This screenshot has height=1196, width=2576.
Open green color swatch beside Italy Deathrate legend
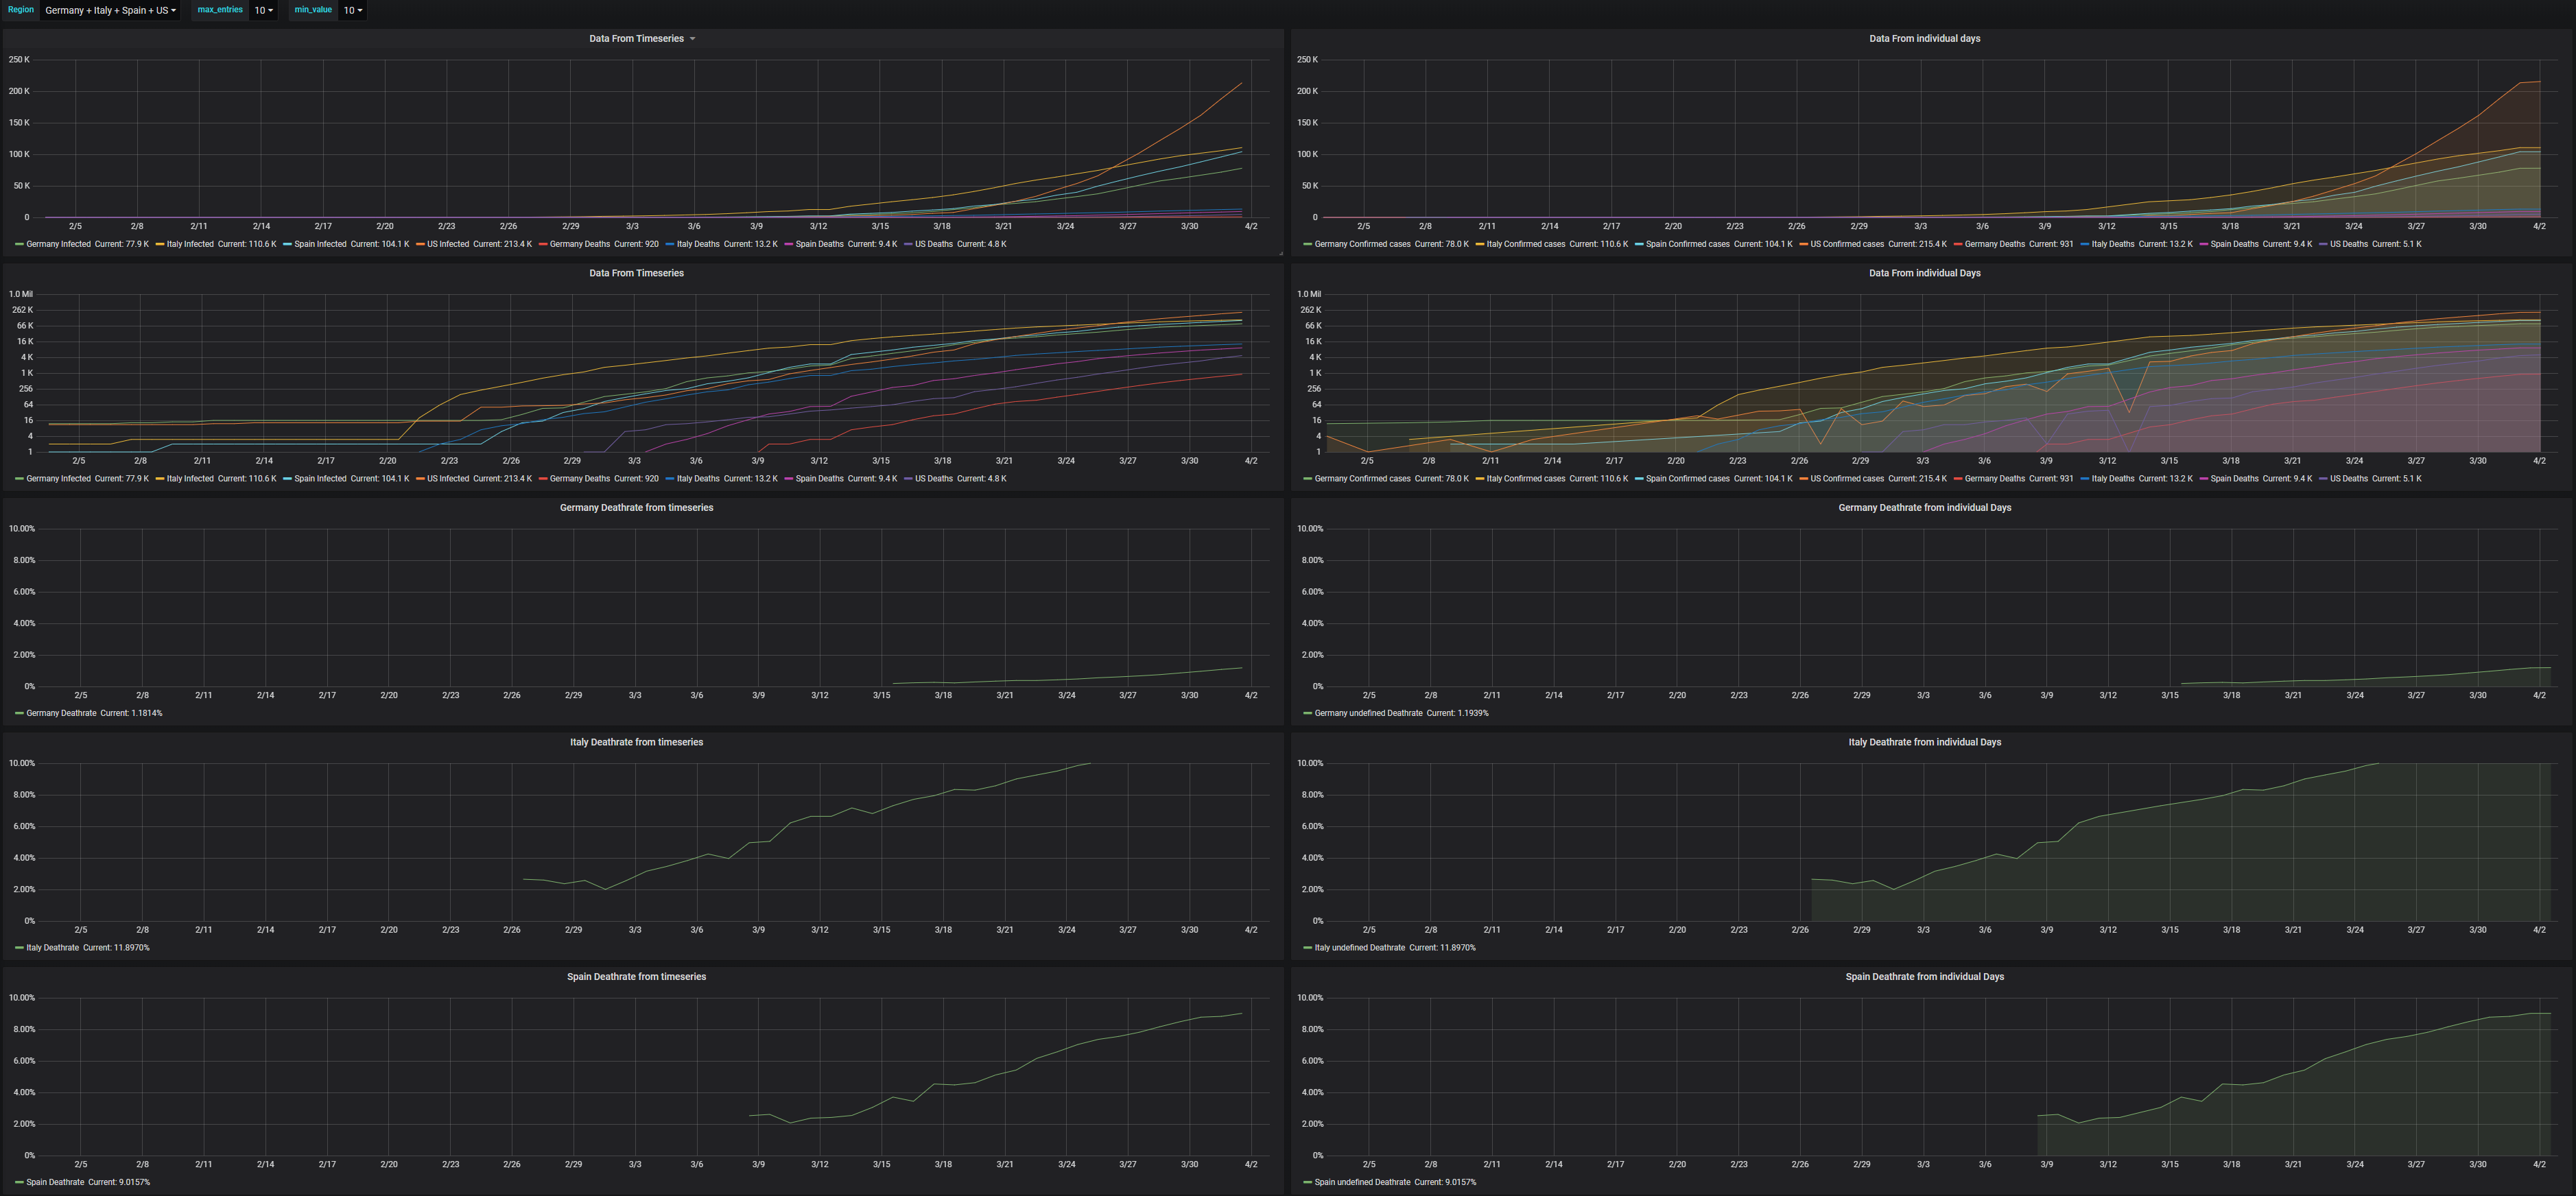tap(19, 948)
